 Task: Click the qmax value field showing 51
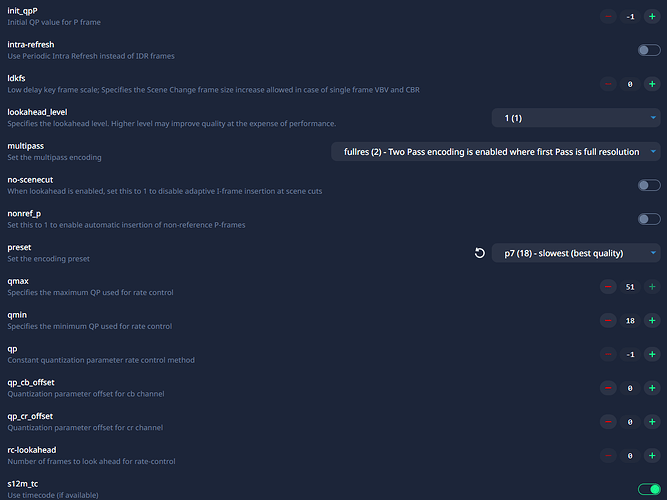point(630,287)
